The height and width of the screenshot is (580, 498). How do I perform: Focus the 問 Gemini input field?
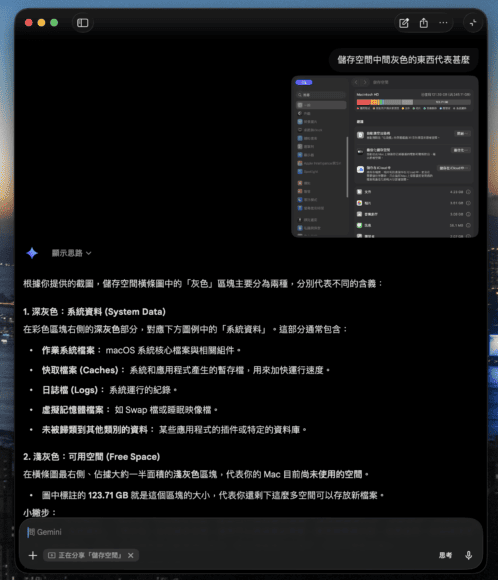(x=251, y=532)
